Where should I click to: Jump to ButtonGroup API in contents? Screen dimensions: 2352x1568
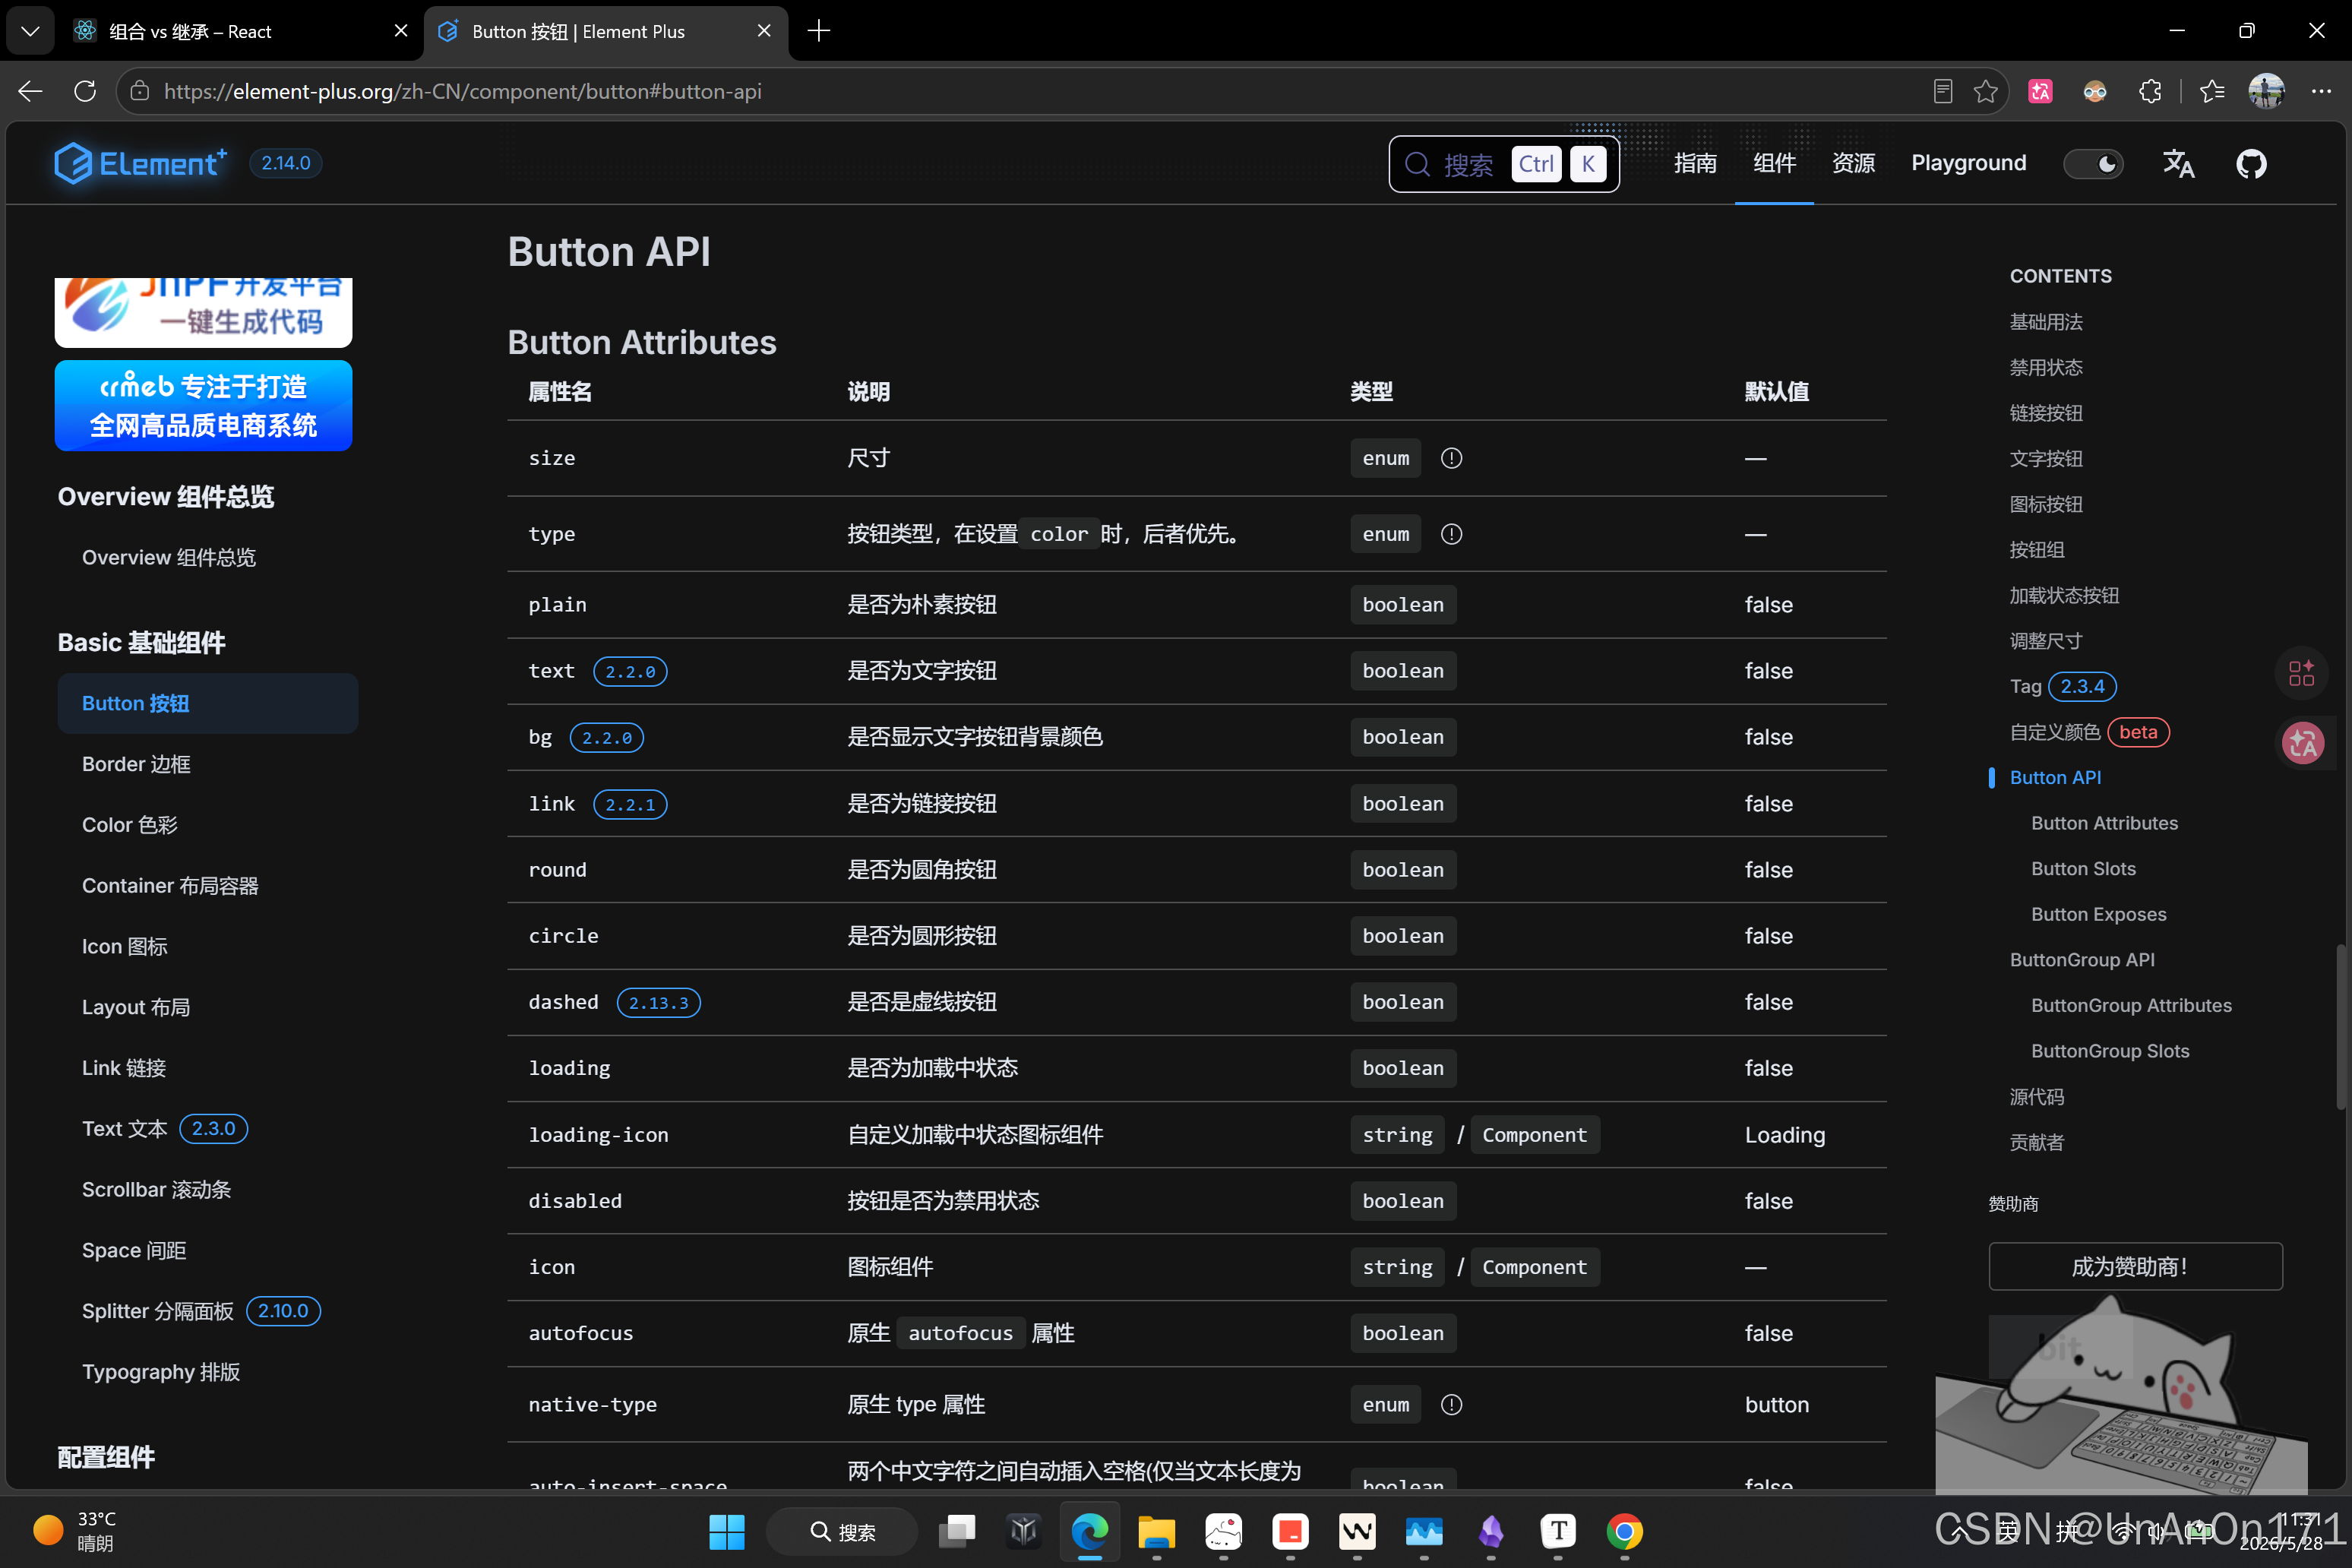(2082, 960)
